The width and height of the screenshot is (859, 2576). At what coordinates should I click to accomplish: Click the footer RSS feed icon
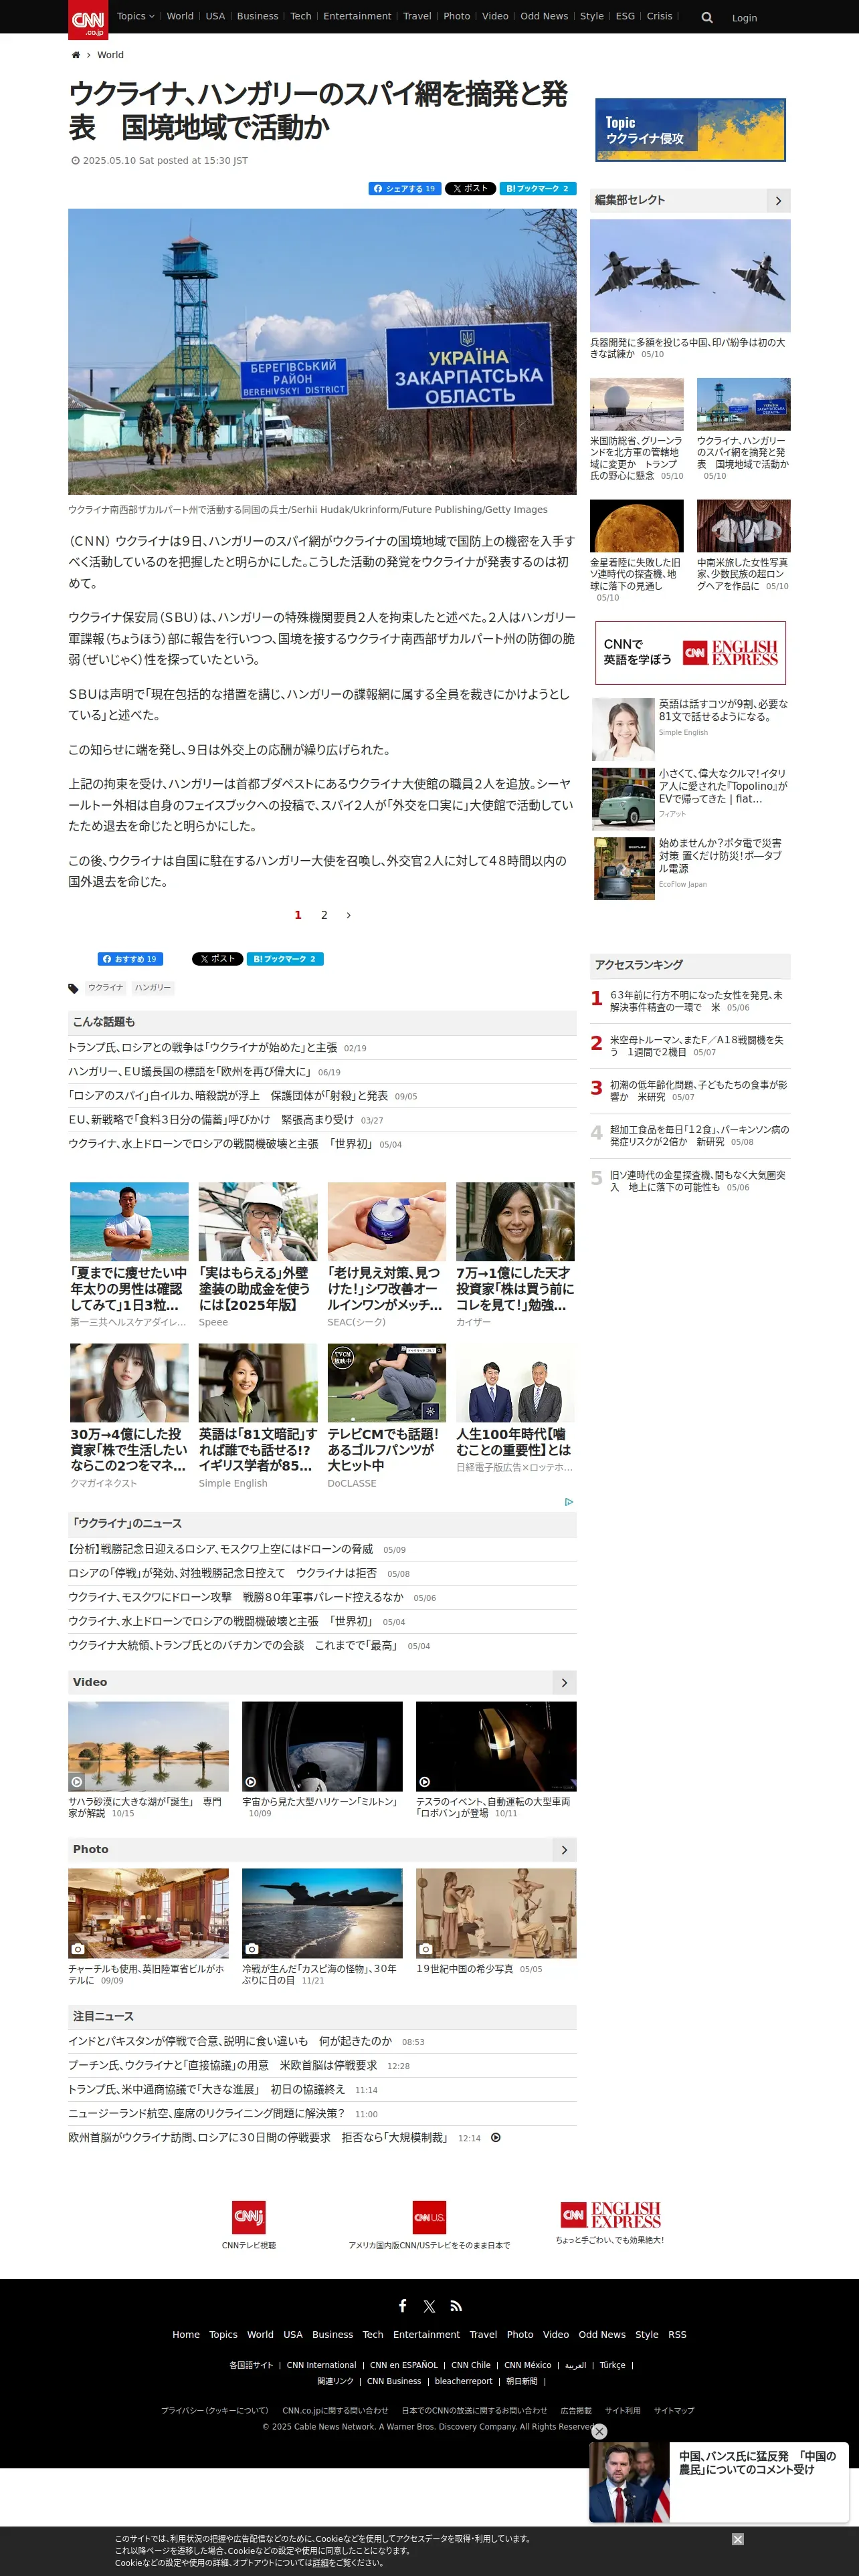(456, 2306)
